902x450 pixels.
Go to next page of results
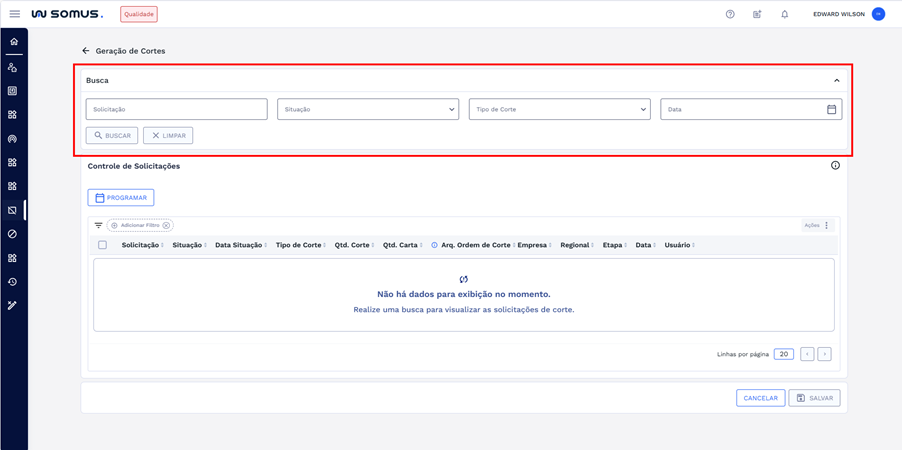[824, 354]
